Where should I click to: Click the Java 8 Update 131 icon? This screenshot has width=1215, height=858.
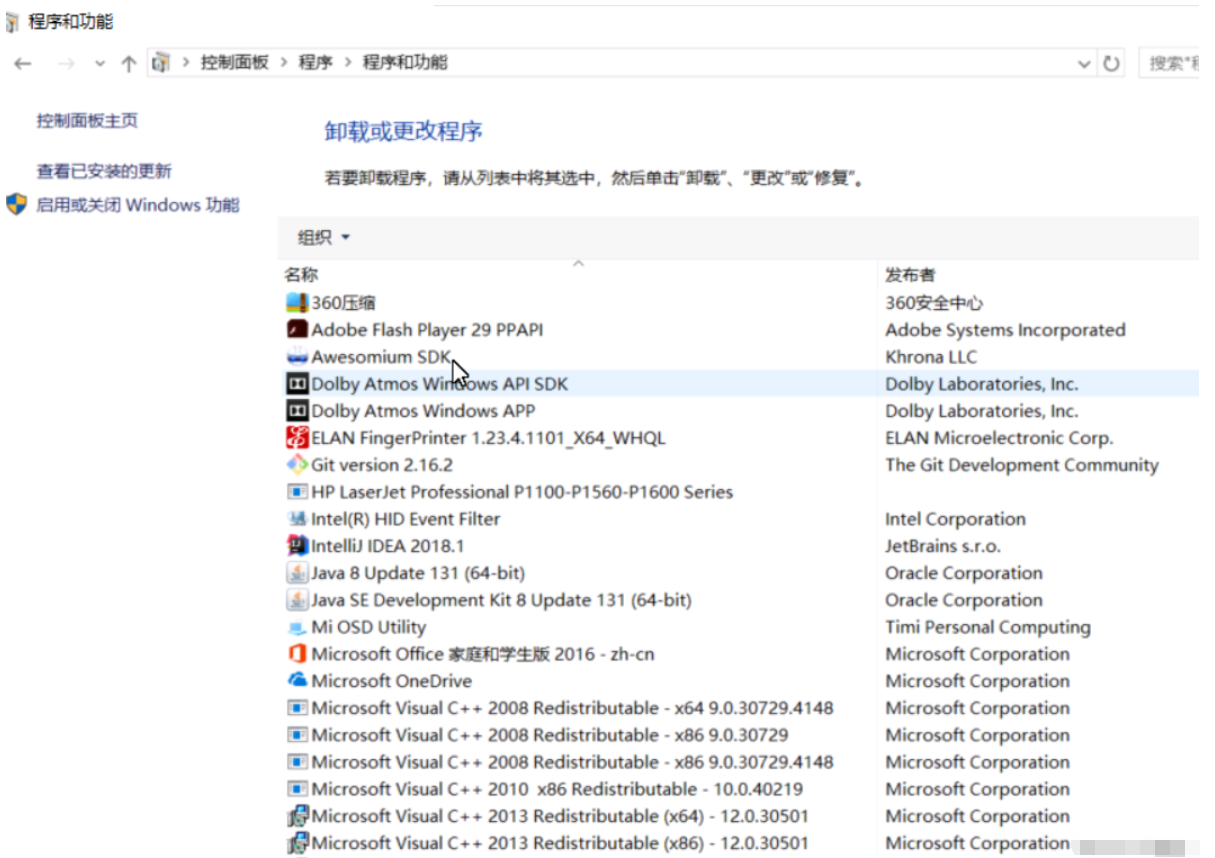point(297,572)
